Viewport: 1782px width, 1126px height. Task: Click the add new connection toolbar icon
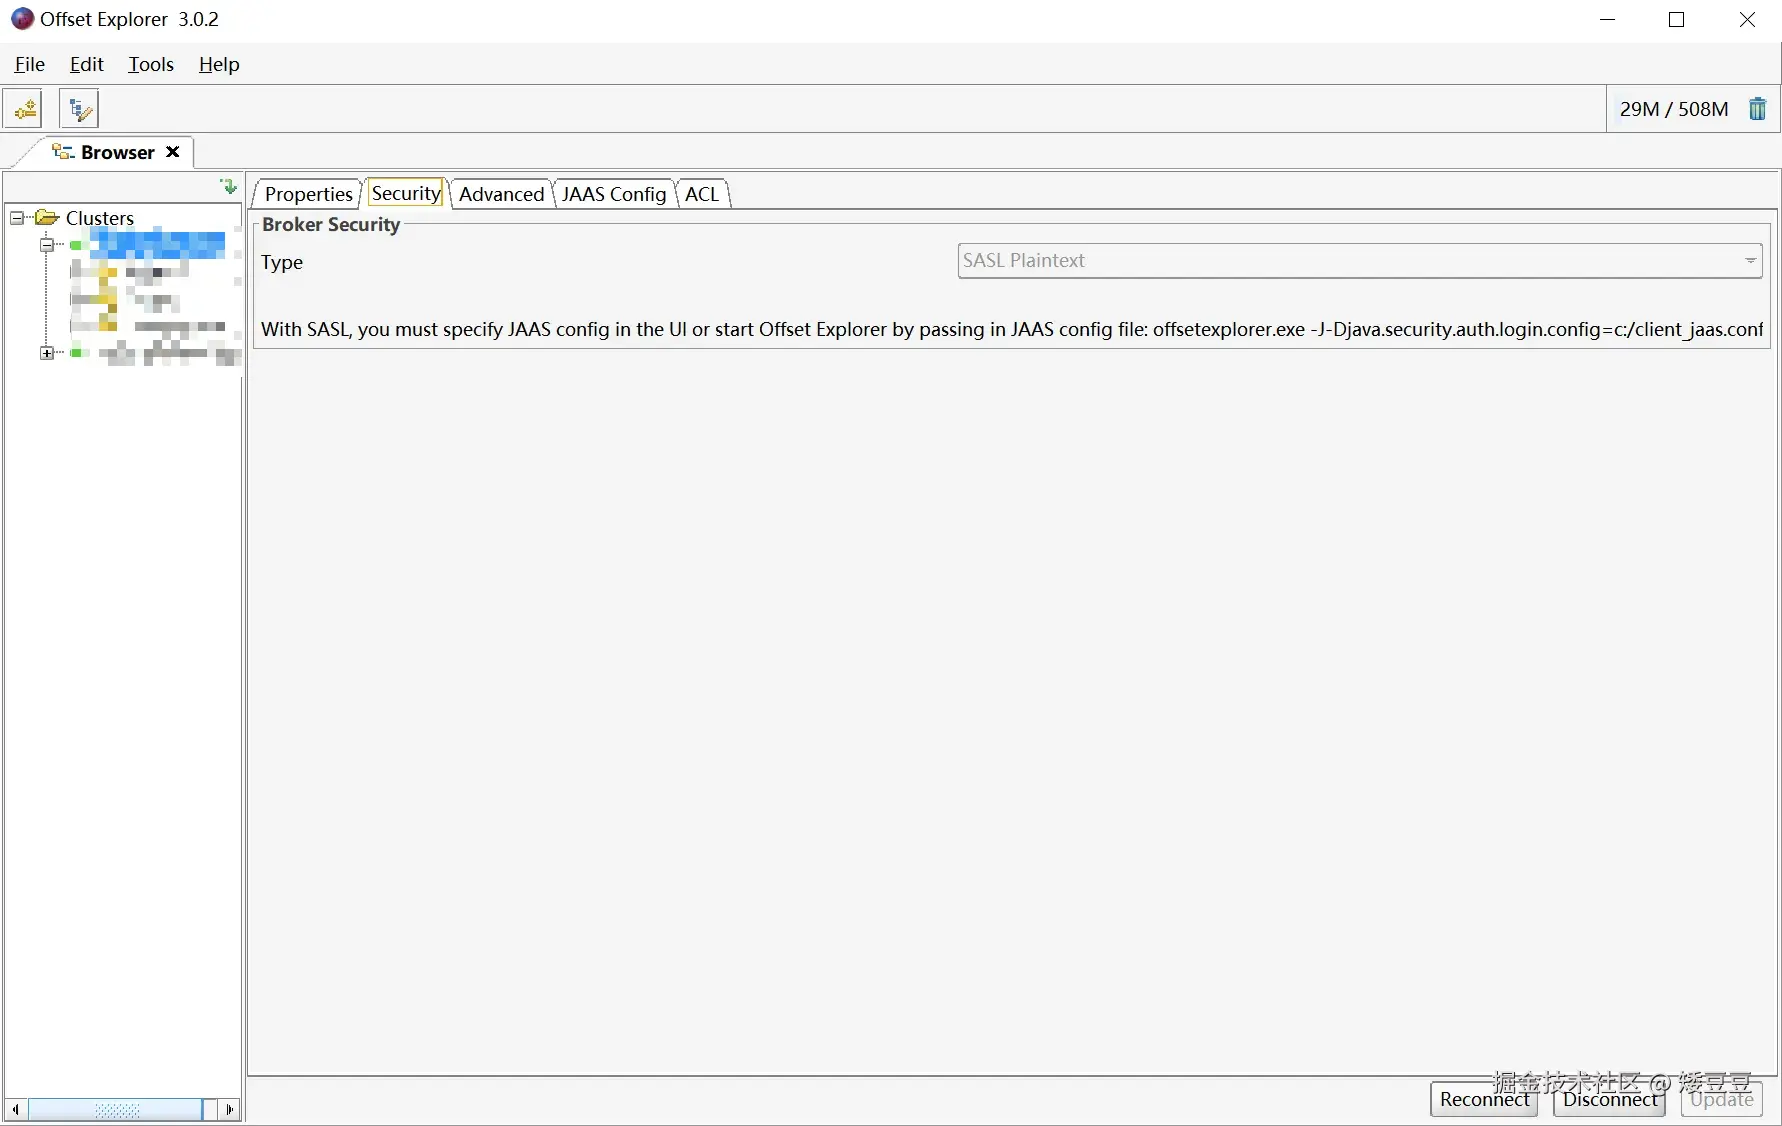(24, 108)
